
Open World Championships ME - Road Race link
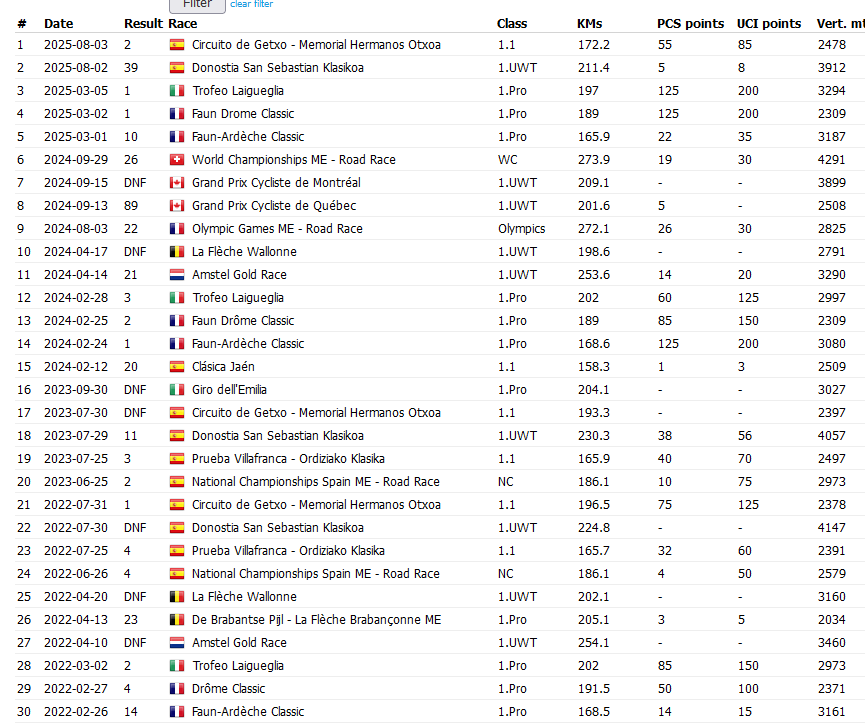(x=293, y=159)
